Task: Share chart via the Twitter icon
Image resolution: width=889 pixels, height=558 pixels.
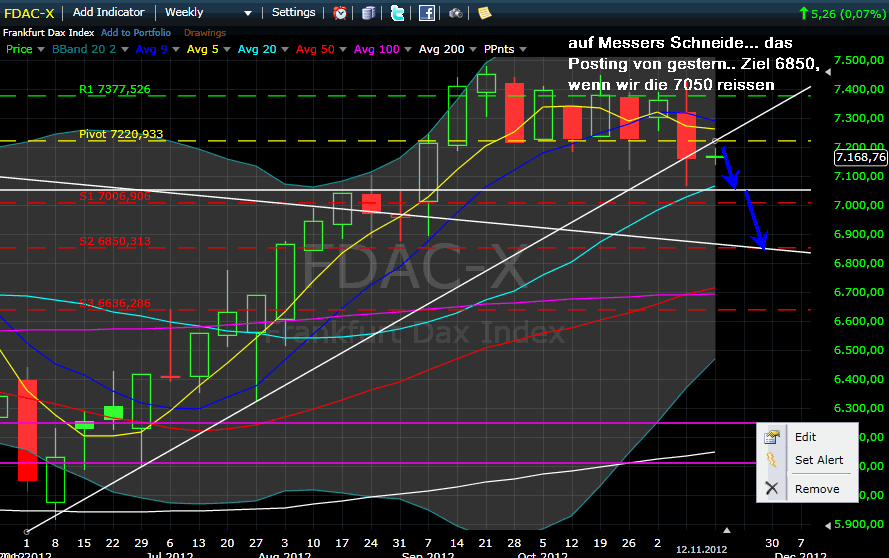Action: click(x=397, y=12)
